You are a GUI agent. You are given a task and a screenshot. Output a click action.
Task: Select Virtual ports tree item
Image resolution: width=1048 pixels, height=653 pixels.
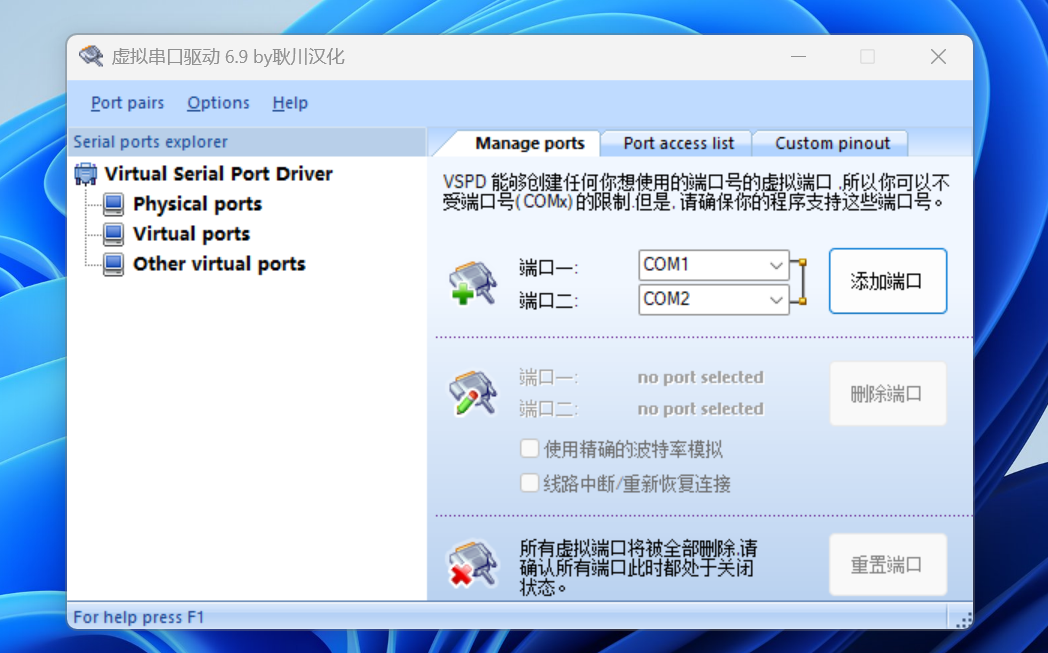pos(191,234)
